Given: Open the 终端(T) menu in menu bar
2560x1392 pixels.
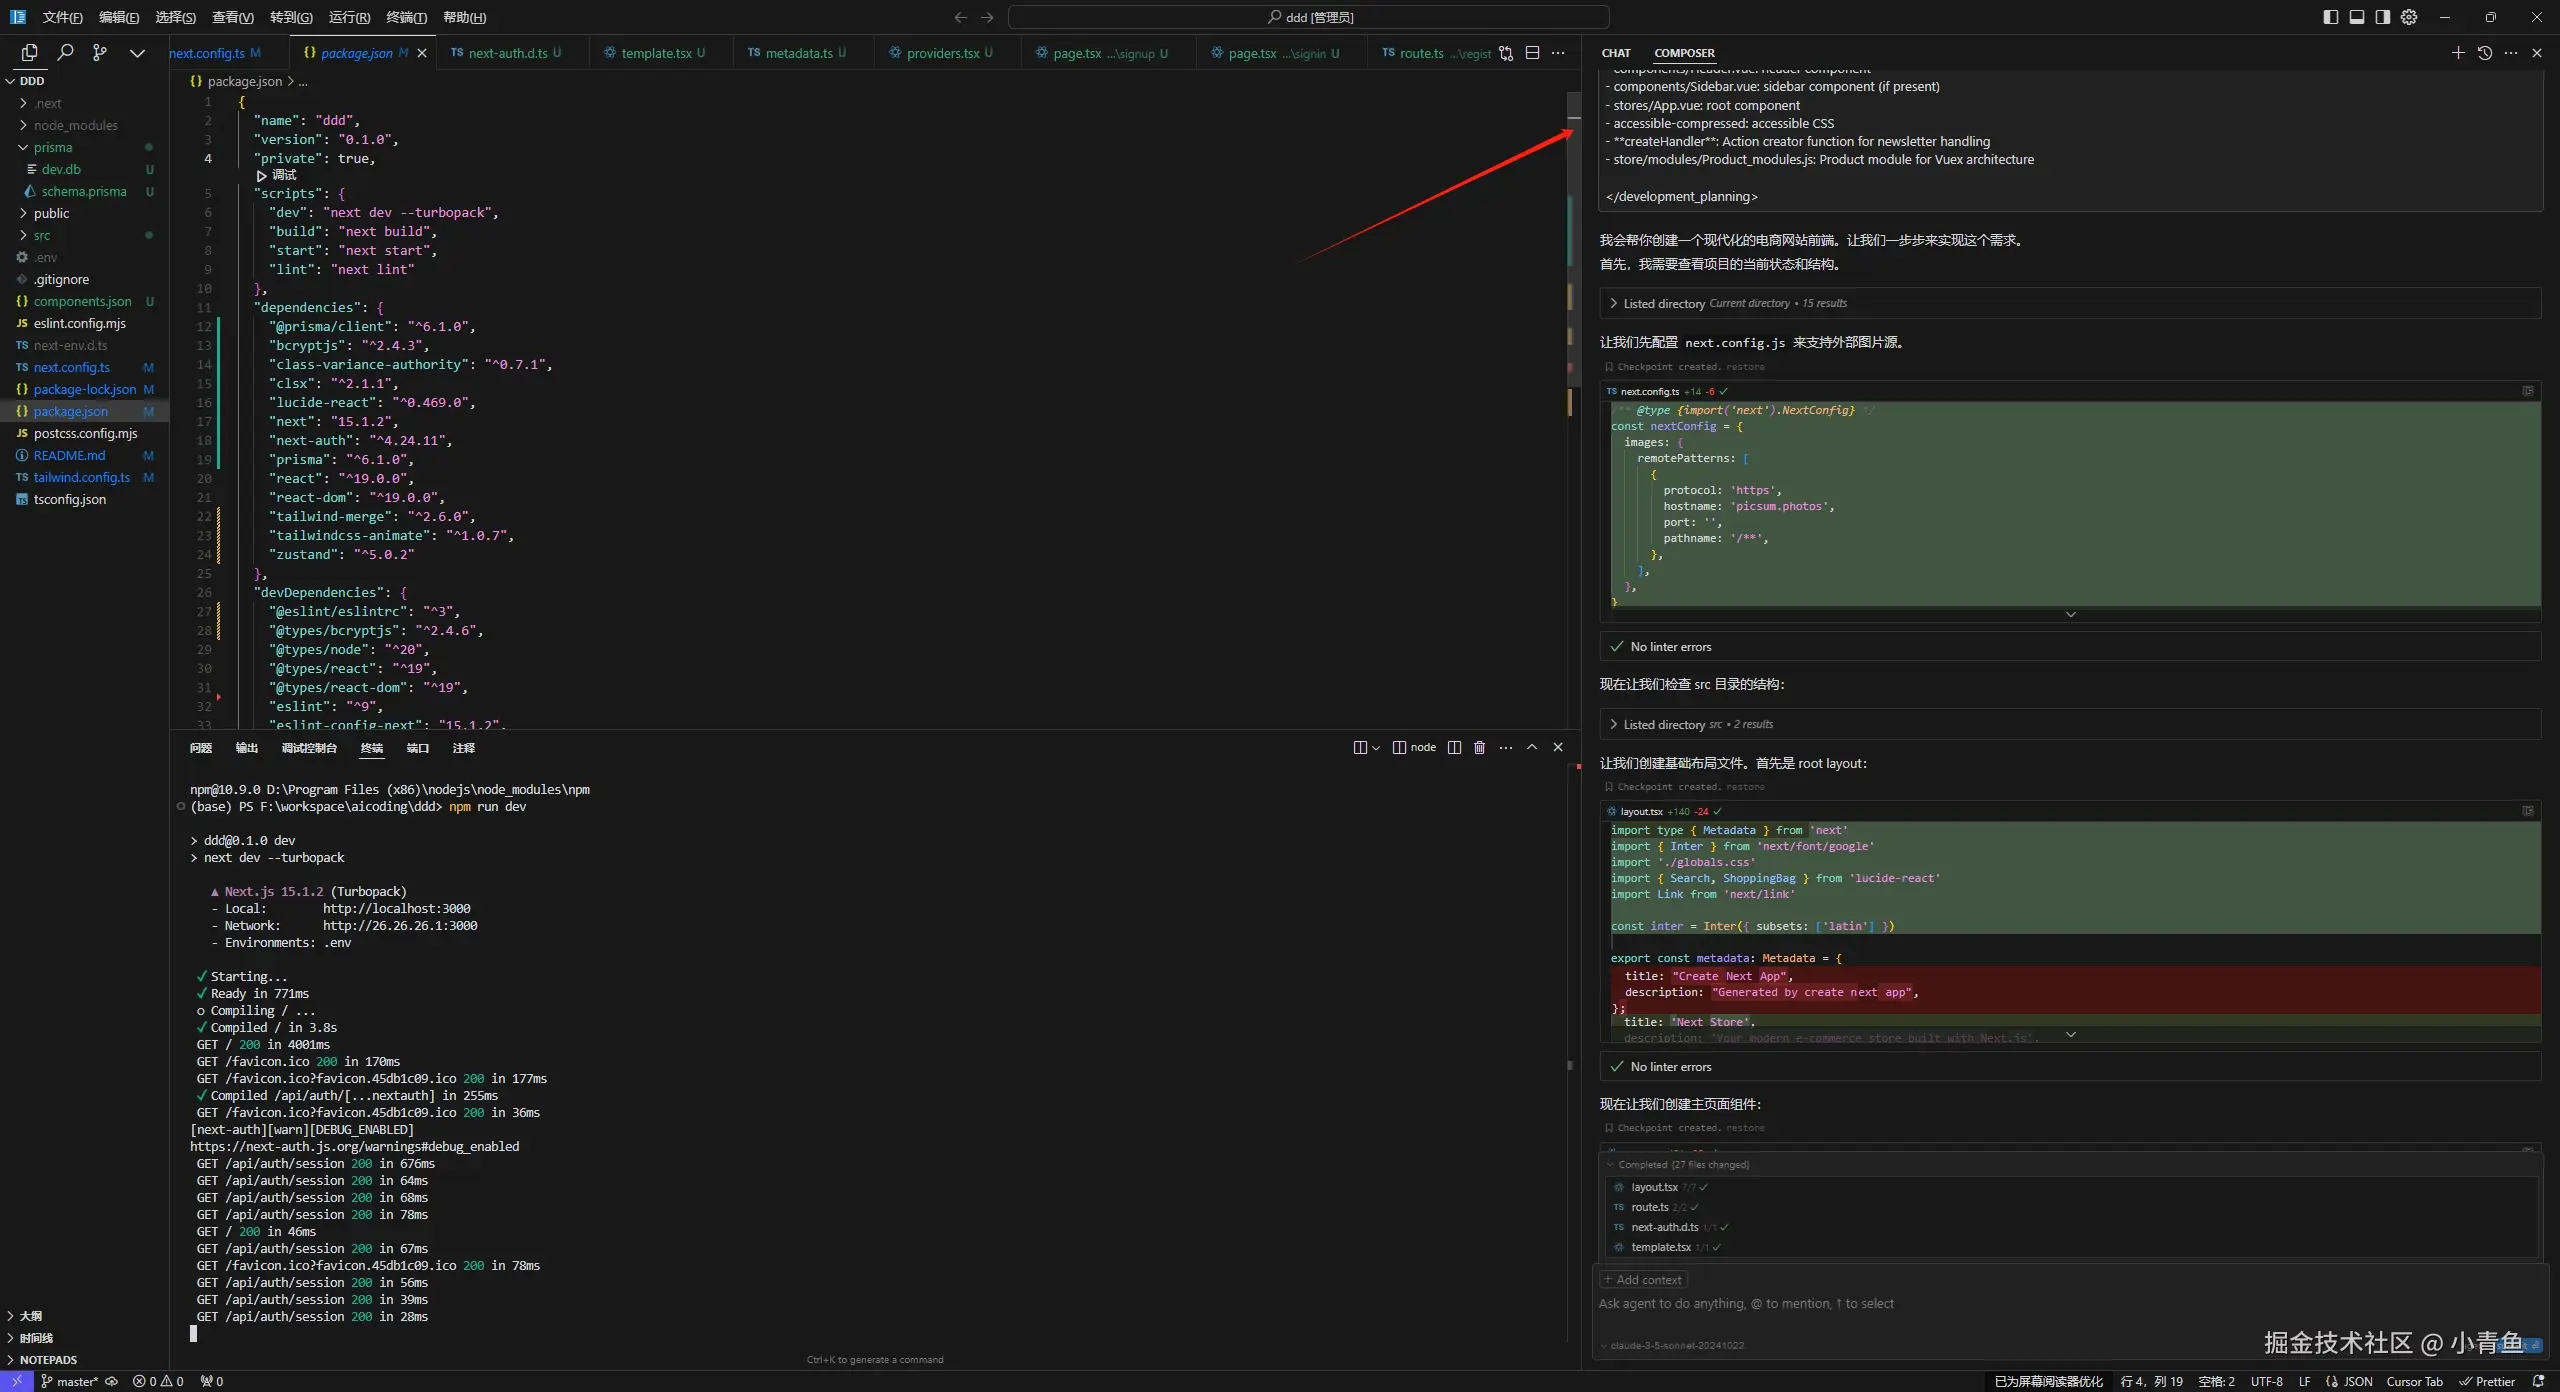Looking at the screenshot, I should pyautogui.click(x=406, y=17).
